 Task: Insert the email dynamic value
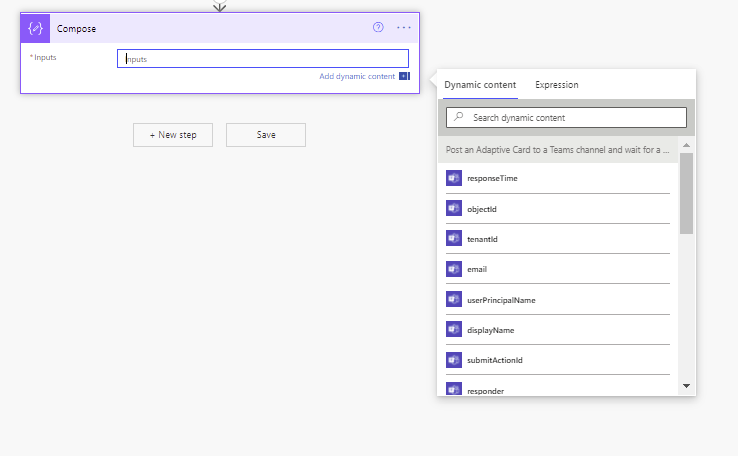click(x=558, y=269)
